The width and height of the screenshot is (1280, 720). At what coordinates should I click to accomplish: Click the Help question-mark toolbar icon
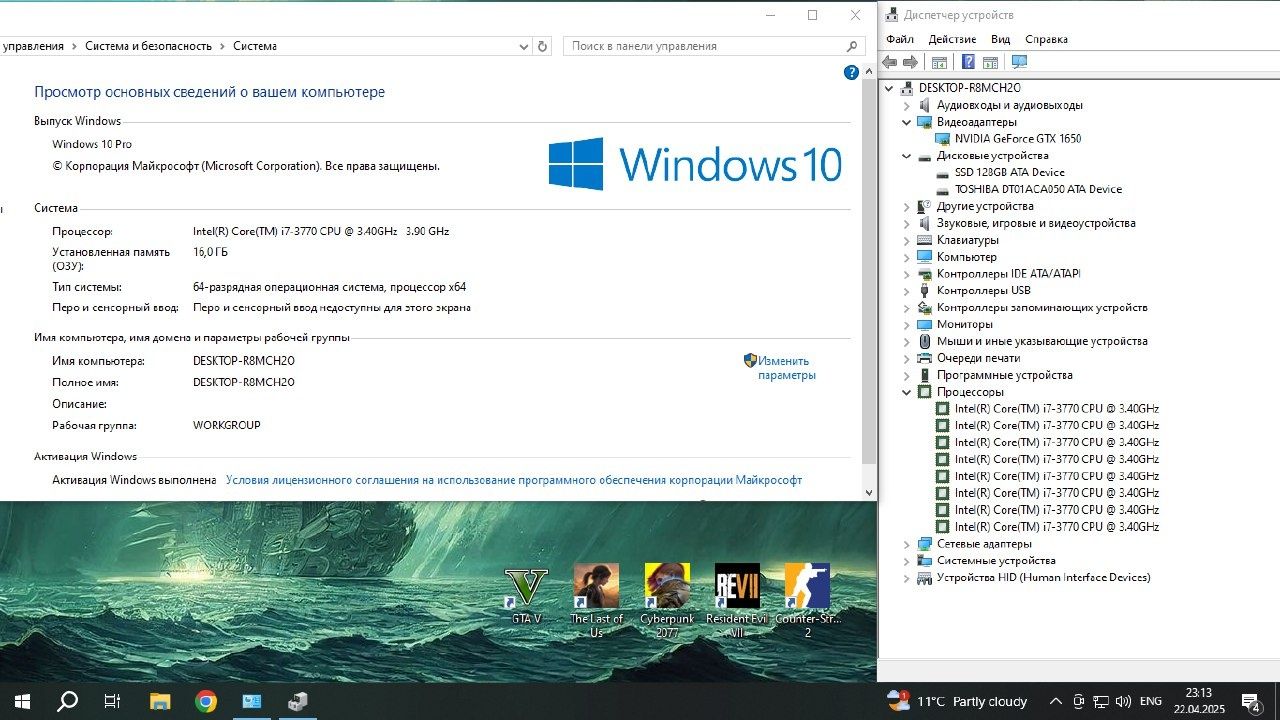pyautogui.click(x=967, y=62)
